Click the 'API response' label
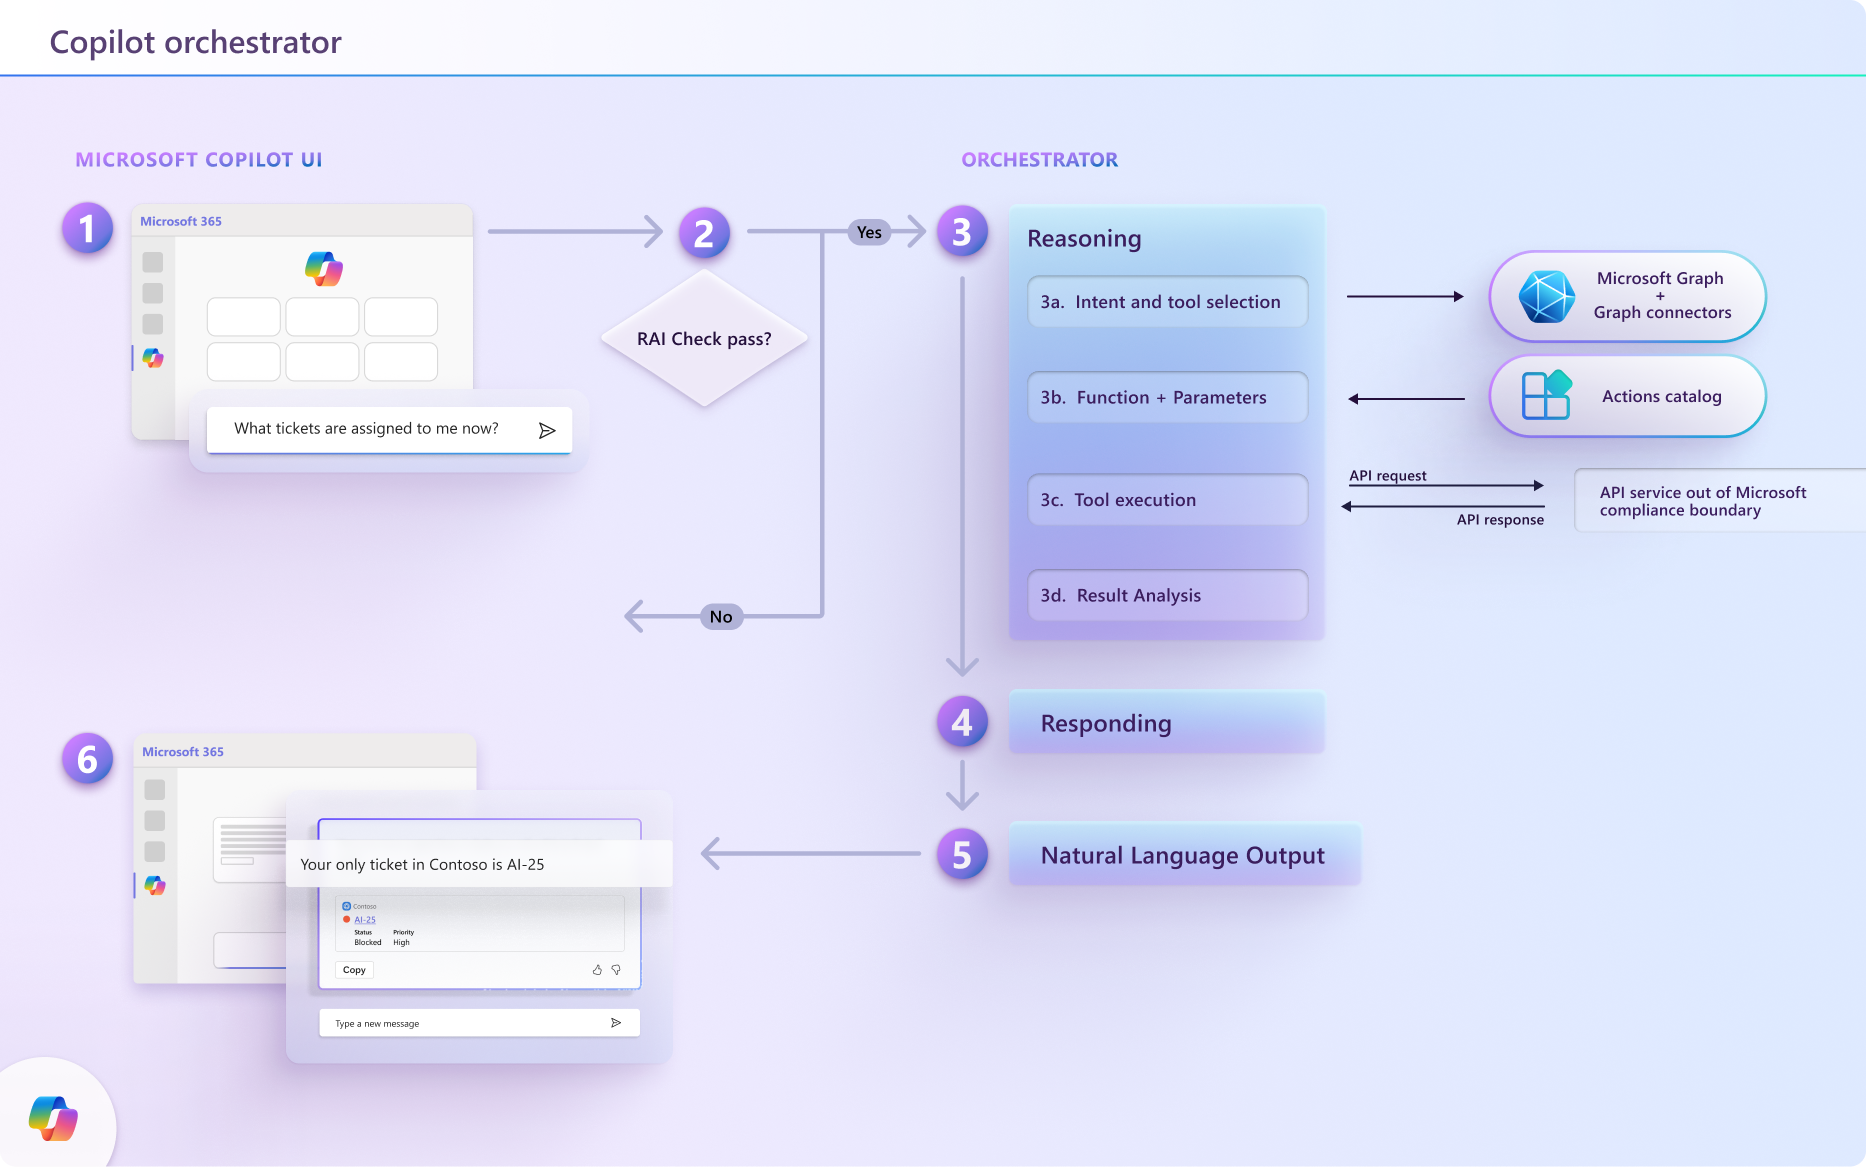The width and height of the screenshot is (1866, 1167). (1500, 520)
